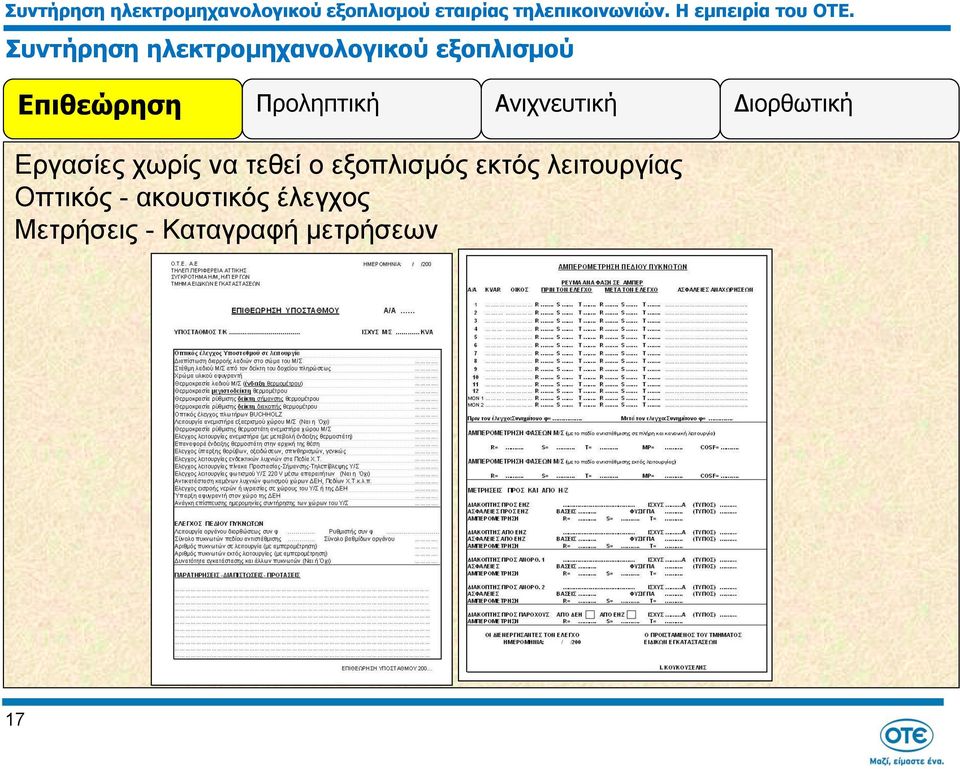960x769 pixels.
Task: Click the line Οπτικός - ακουστικός έλεγχος
Action: point(192,198)
